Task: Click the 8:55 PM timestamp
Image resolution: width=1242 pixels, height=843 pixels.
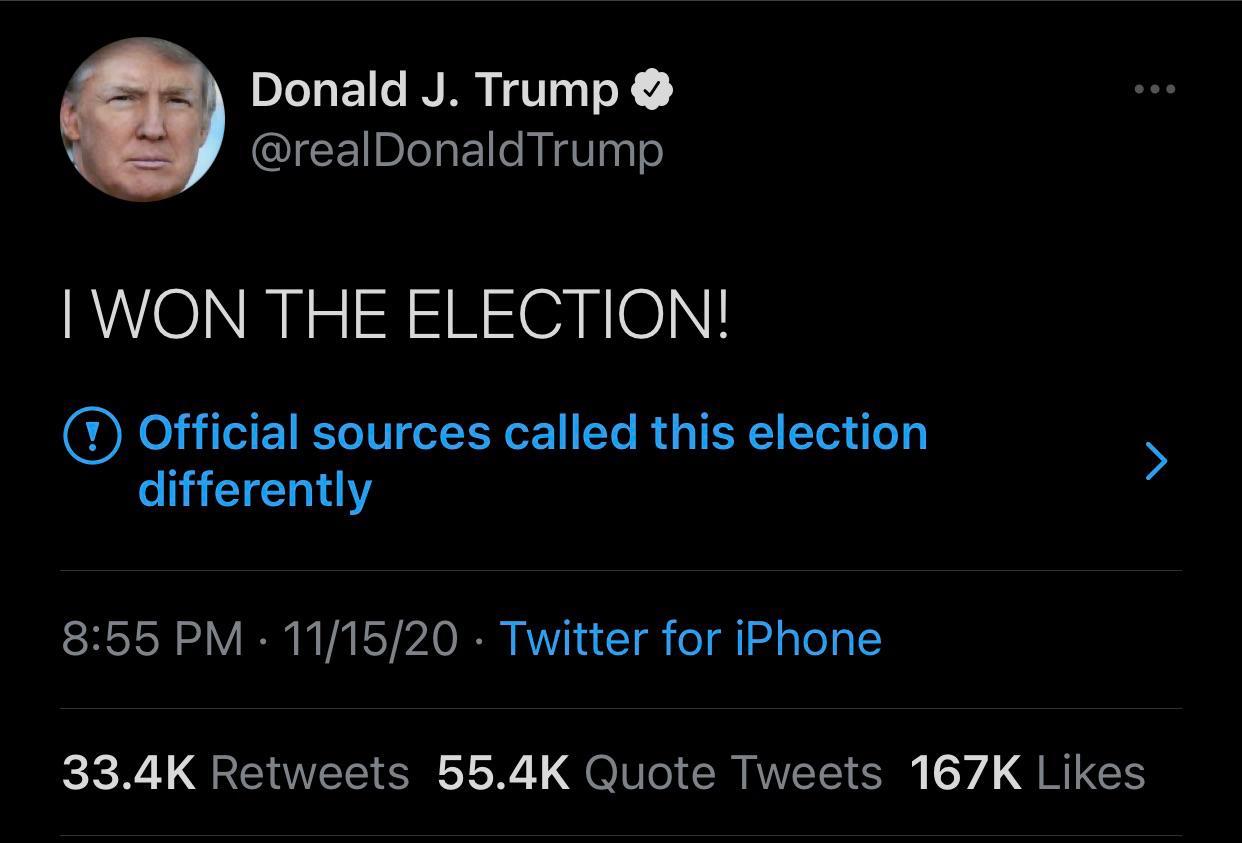Action: click(x=153, y=638)
